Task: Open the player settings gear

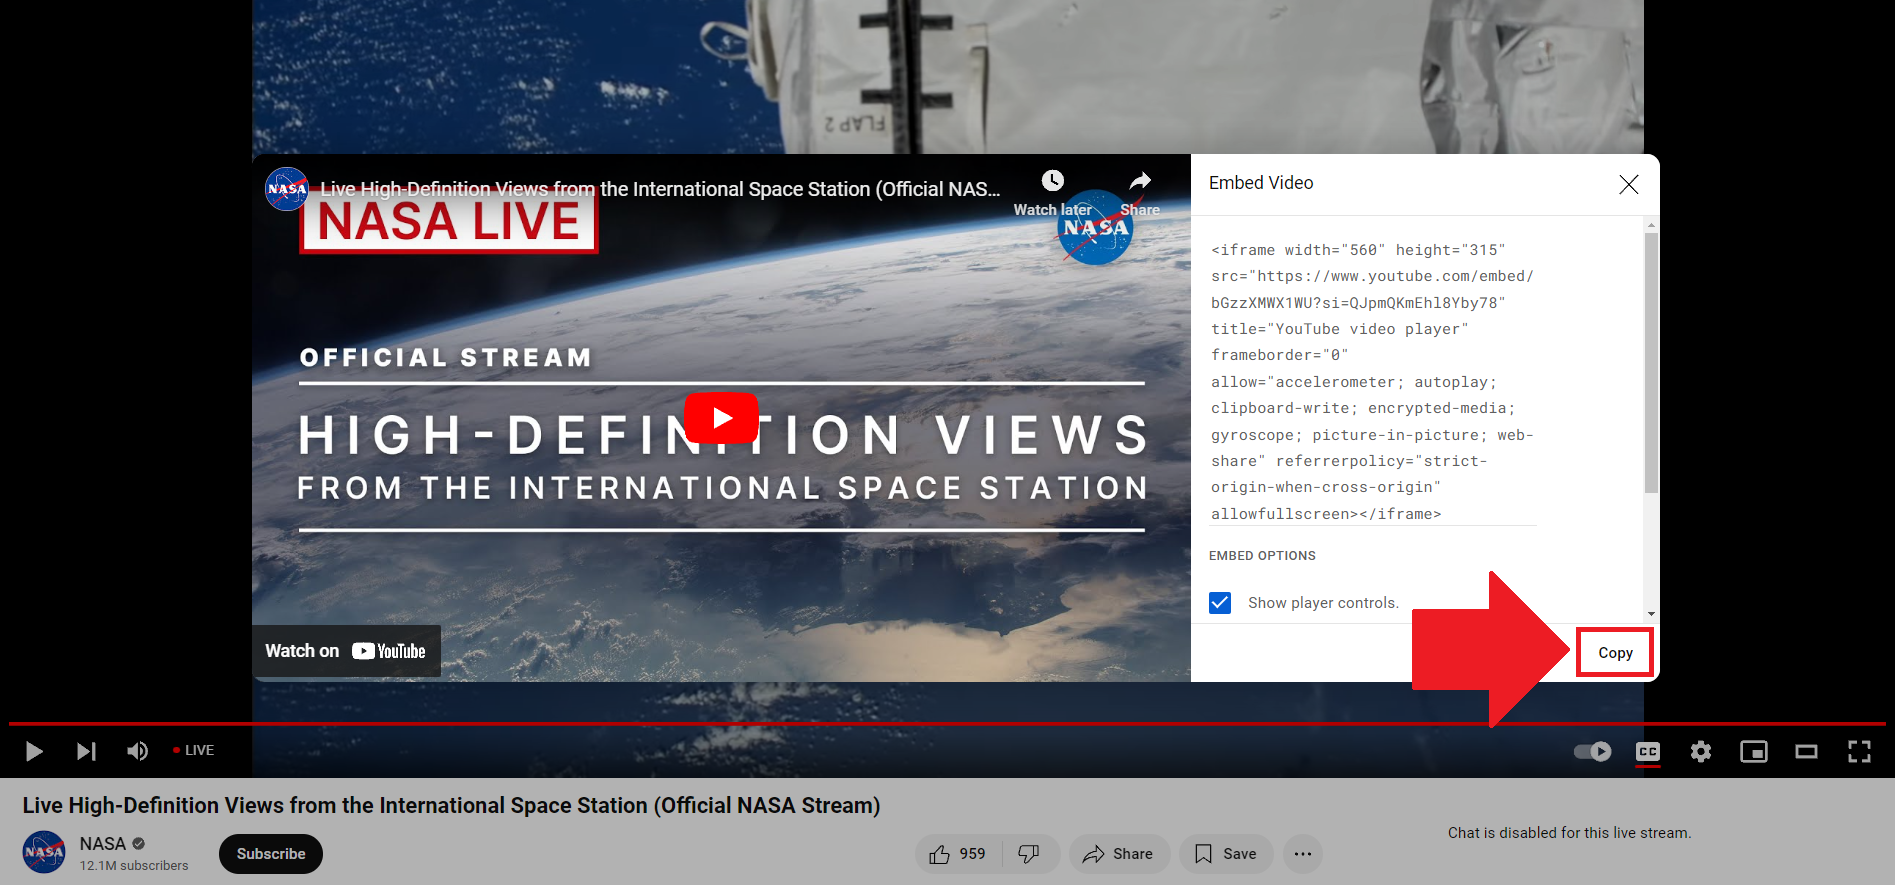Action: click(1701, 751)
